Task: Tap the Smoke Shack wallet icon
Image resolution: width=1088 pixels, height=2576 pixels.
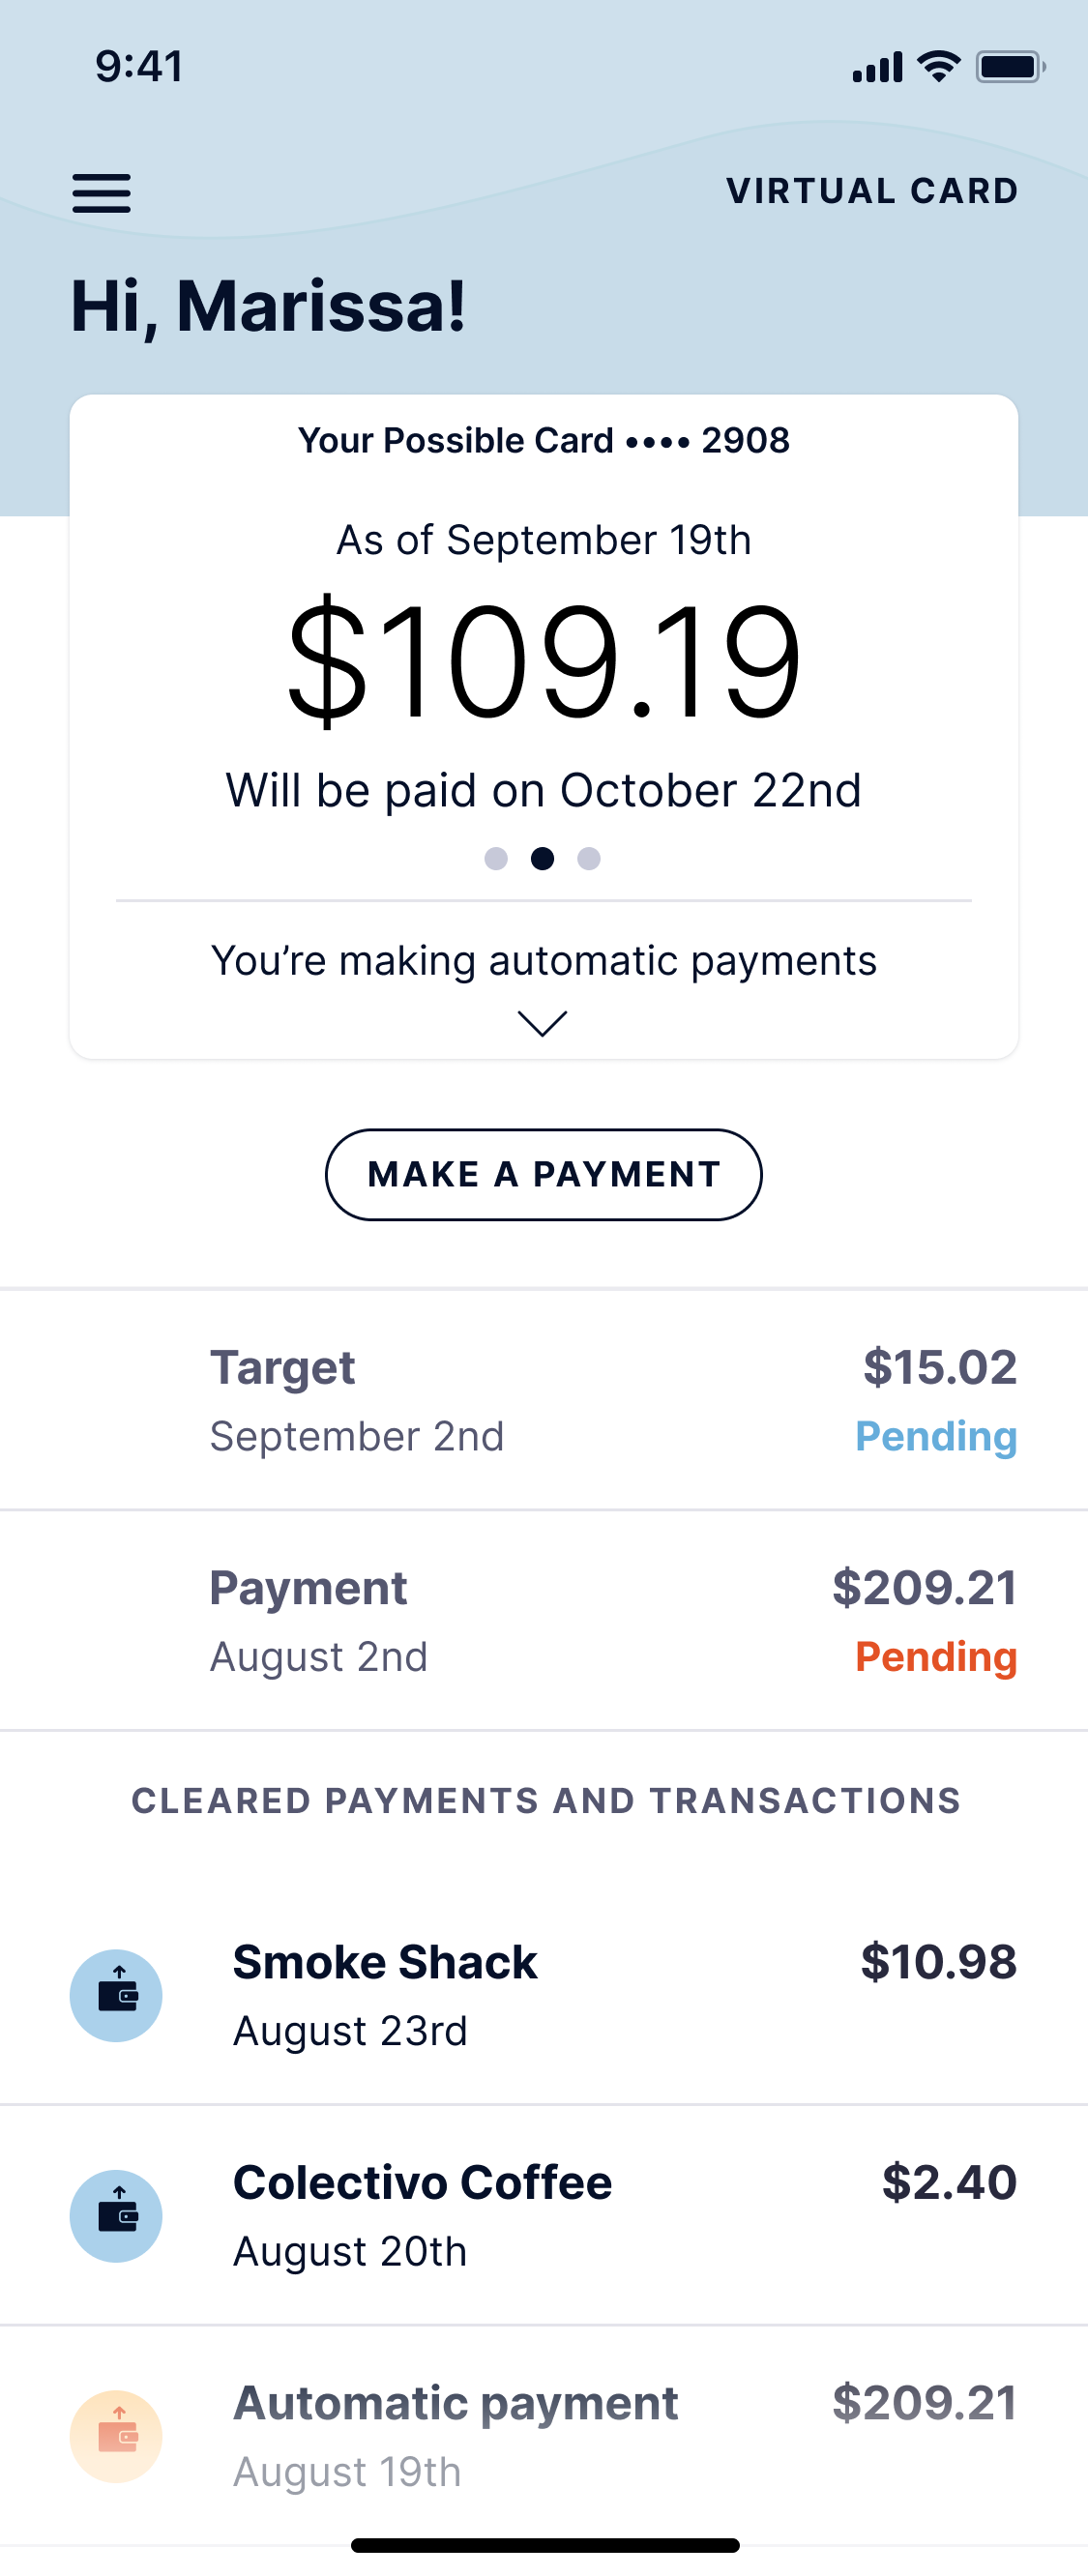Action: 116,1995
